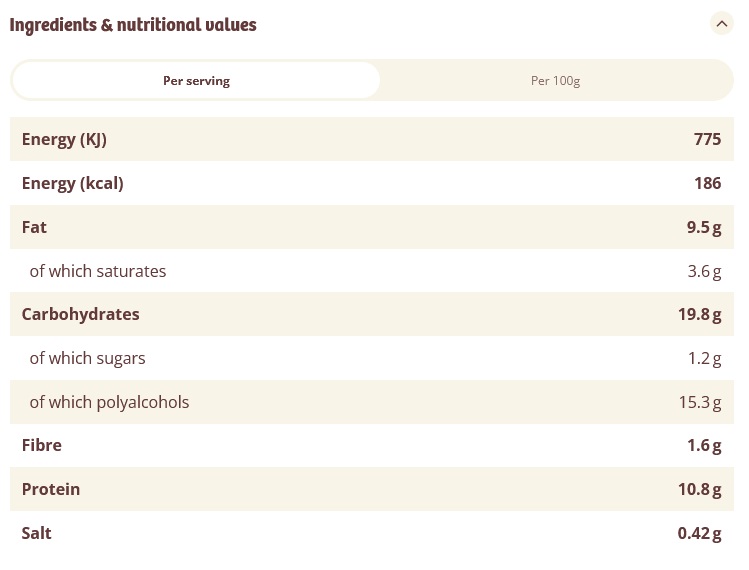The height and width of the screenshot is (570, 749).
Task: Select the Salt row label
Action: (36, 533)
